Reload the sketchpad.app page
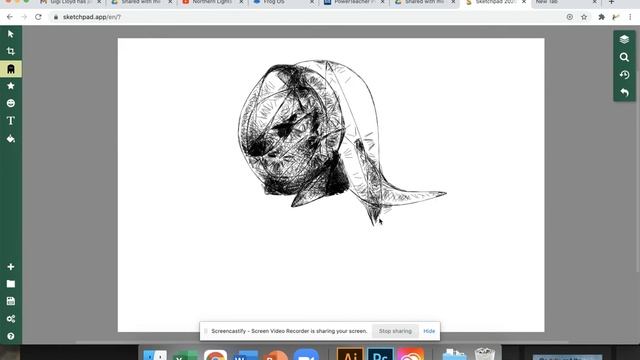Image resolution: width=640 pixels, height=360 pixels. (x=38, y=17)
